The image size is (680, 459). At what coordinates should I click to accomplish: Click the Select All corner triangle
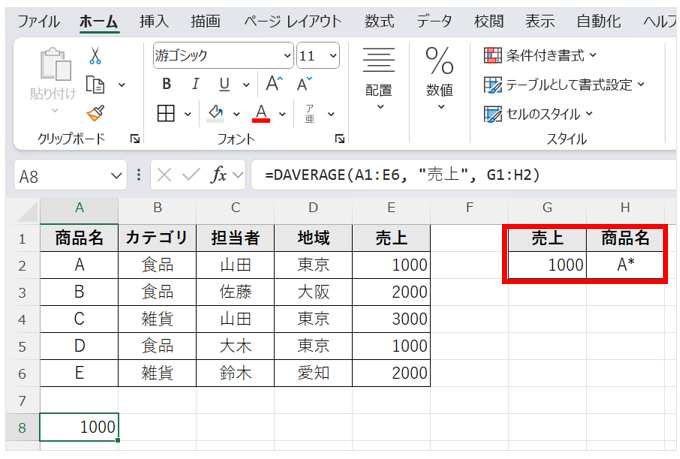(x=27, y=212)
